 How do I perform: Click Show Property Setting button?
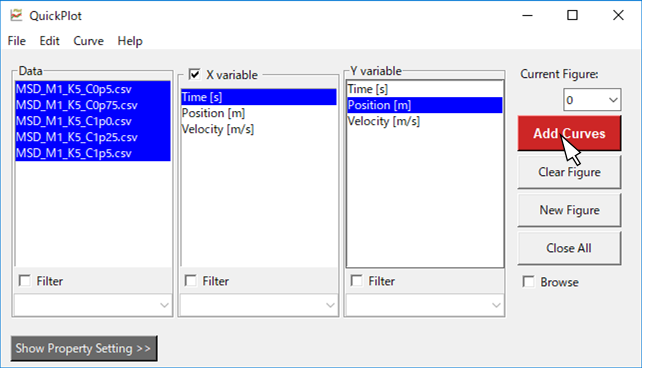(x=84, y=348)
